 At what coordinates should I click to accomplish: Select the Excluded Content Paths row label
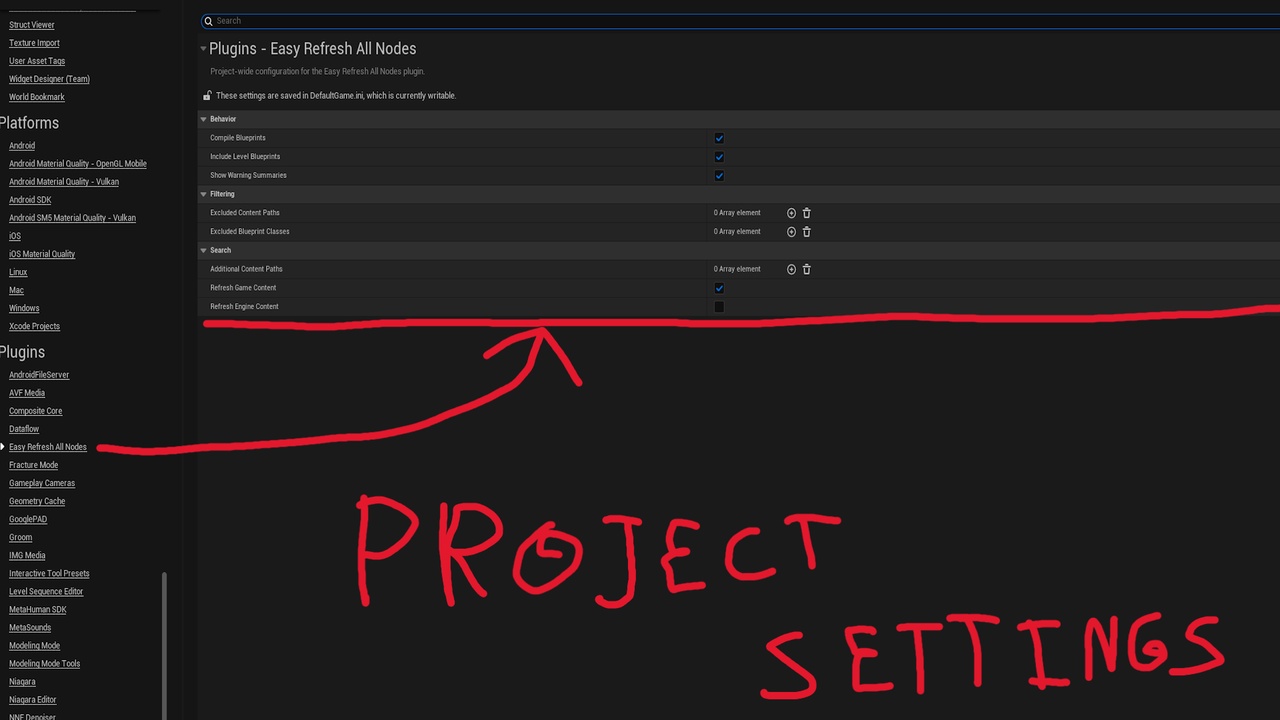pyautogui.click(x=245, y=213)
